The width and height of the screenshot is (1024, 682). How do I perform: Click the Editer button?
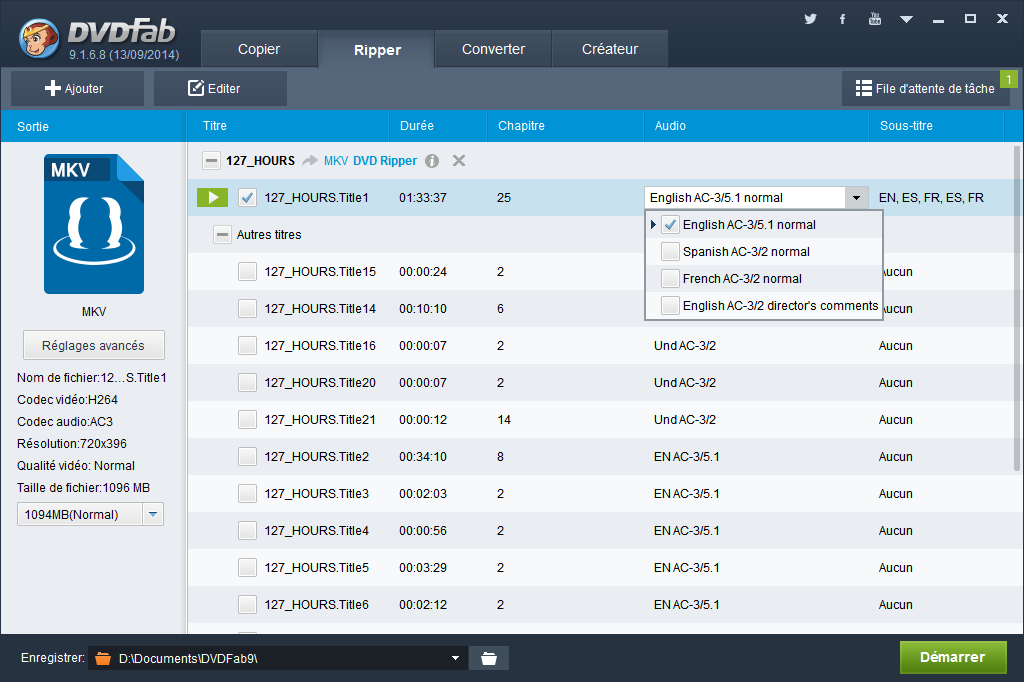(x=220, y=88)
